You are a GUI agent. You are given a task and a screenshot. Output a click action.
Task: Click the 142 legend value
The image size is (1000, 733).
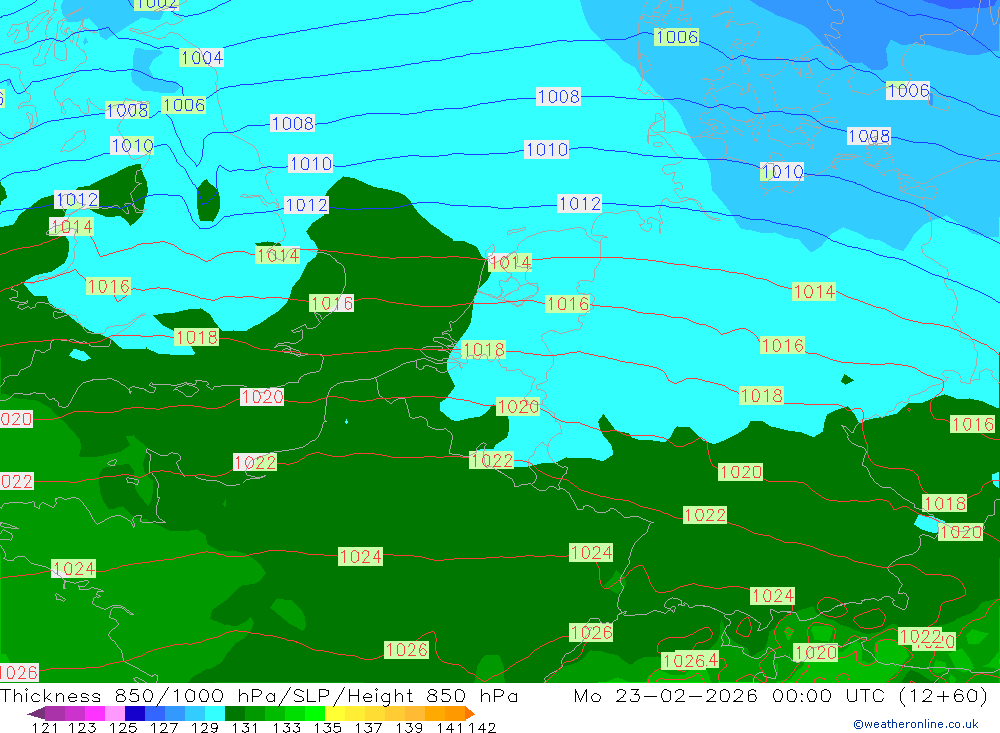pyautogui.click(x=482, y=728)
